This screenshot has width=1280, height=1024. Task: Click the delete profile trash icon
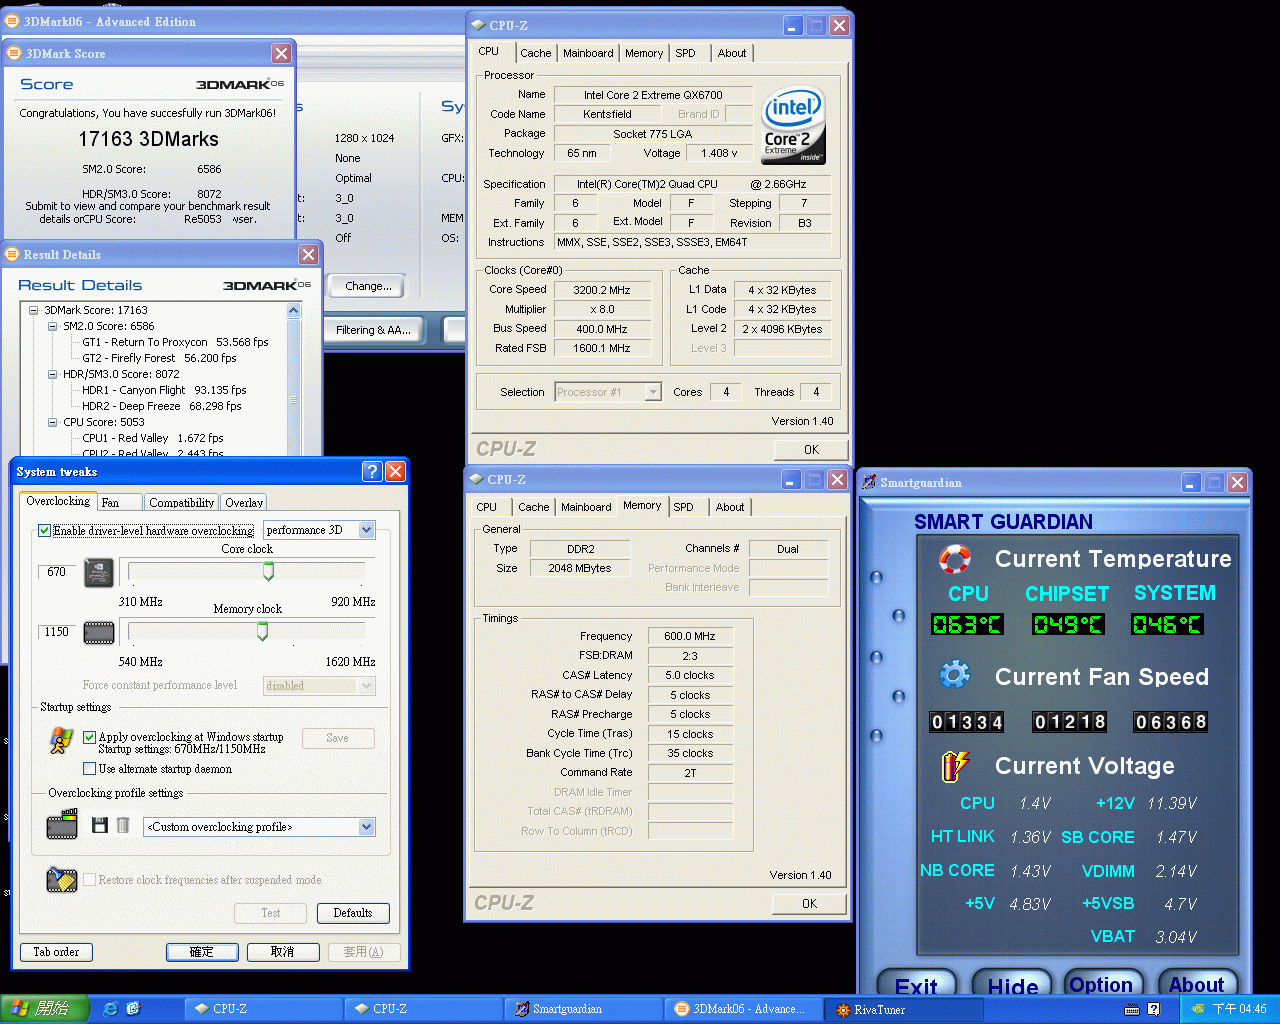coord(123,825)
